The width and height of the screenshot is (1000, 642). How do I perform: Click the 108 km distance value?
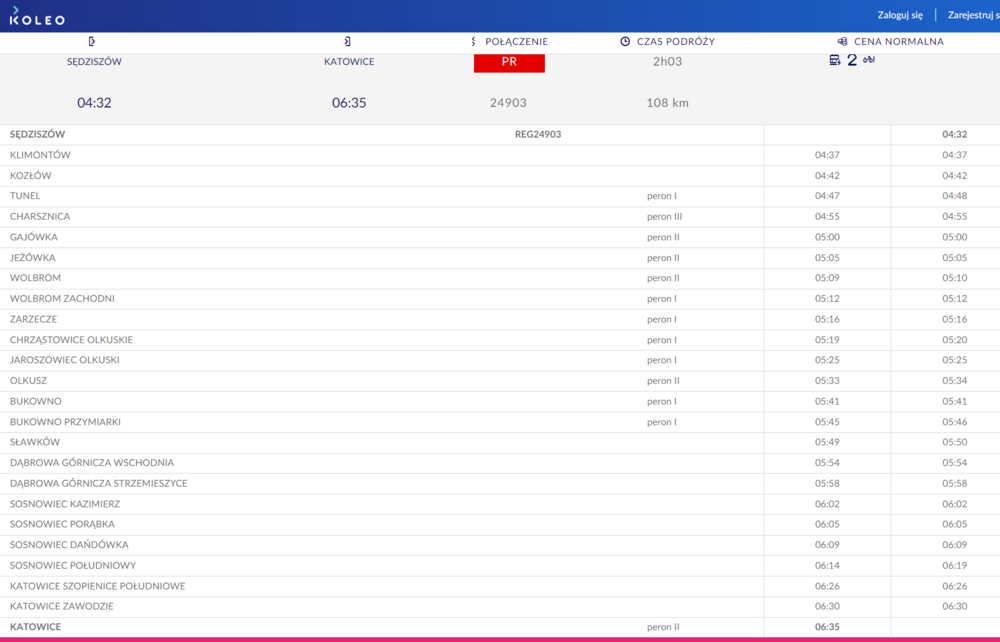tap(667, 103)
